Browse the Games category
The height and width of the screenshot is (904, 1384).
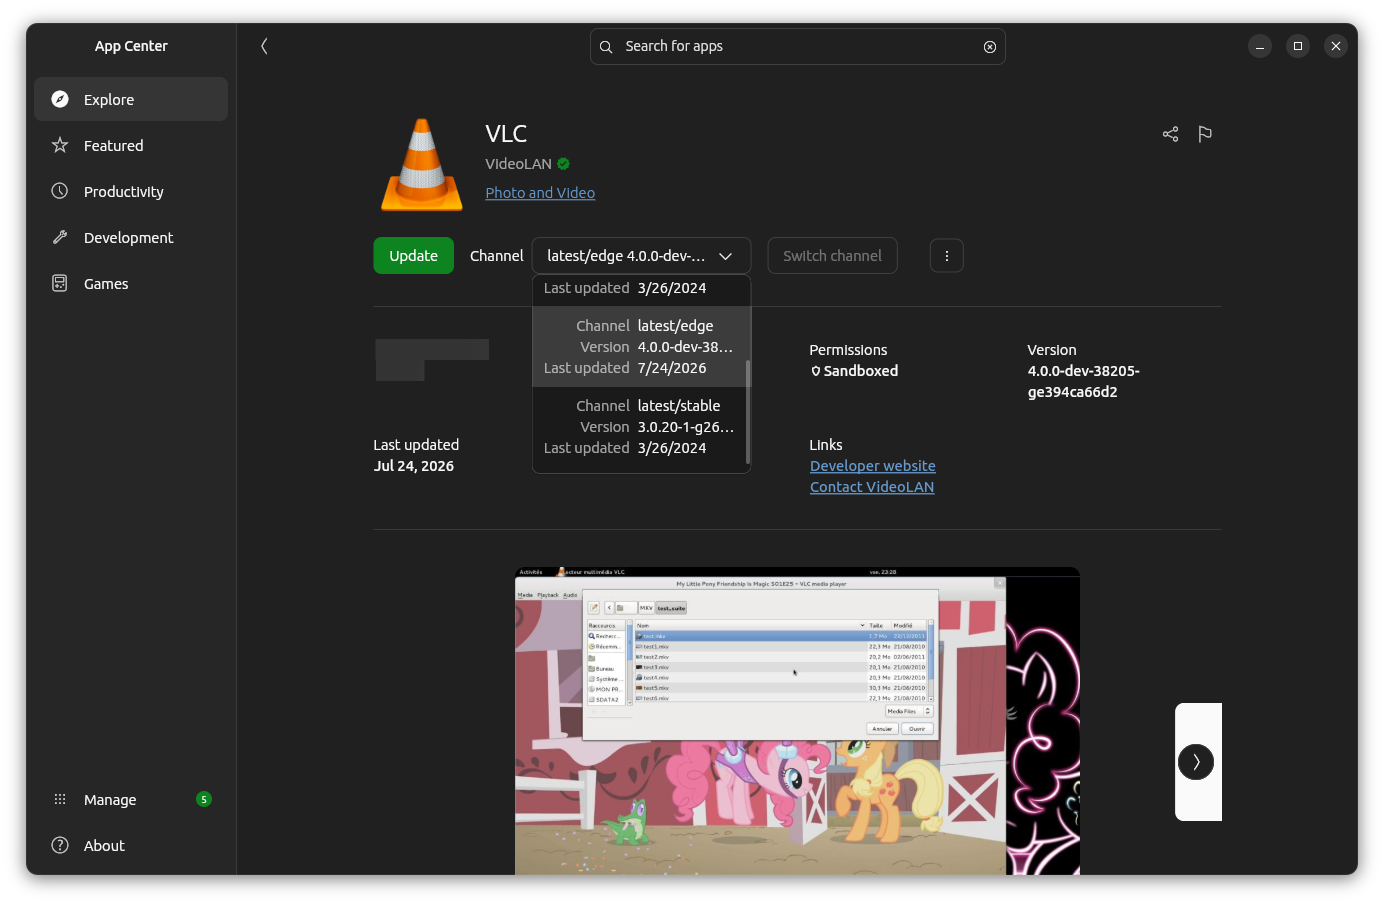point(131,283)
